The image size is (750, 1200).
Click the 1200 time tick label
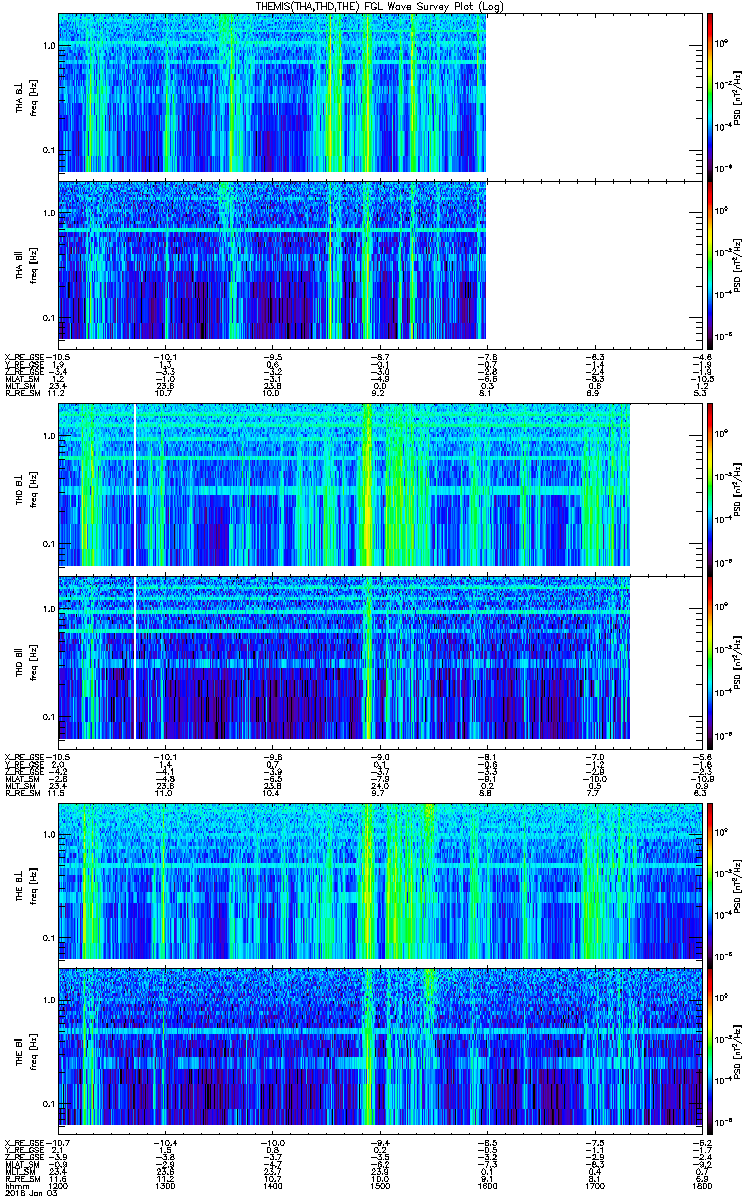coord(58,1185)
